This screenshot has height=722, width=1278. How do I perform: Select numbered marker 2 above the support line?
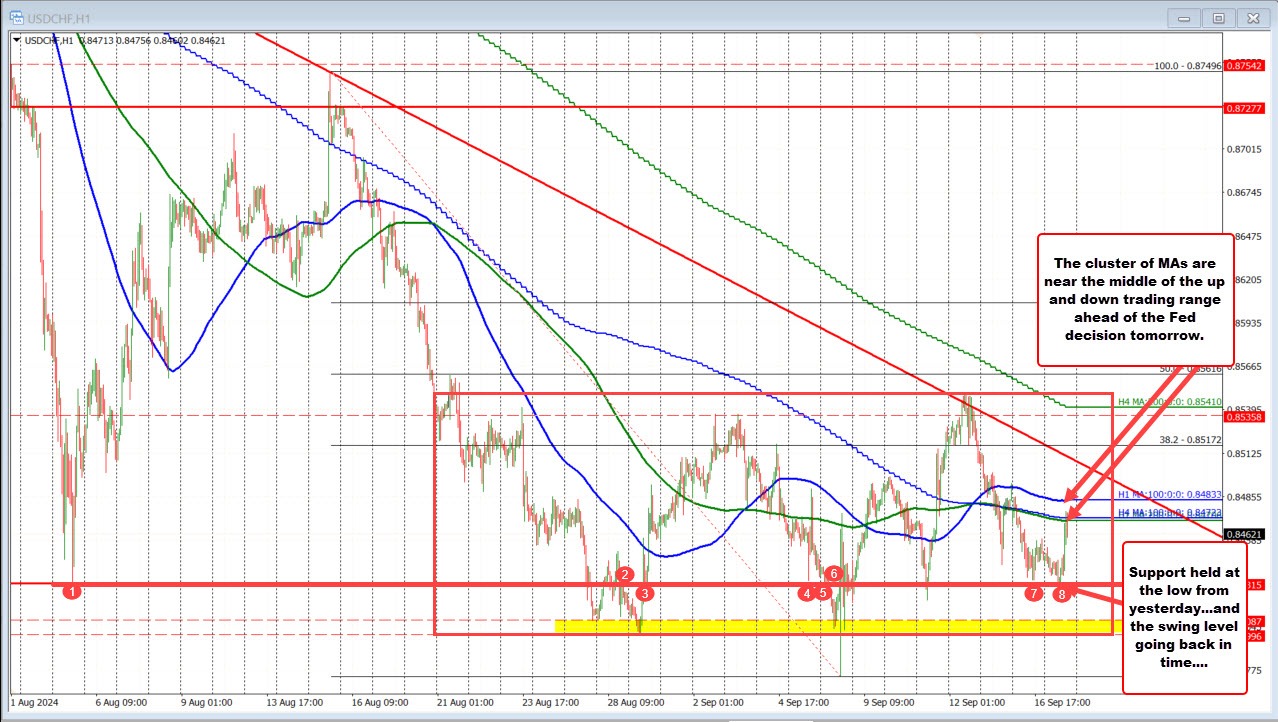click(x=626, y=575)
